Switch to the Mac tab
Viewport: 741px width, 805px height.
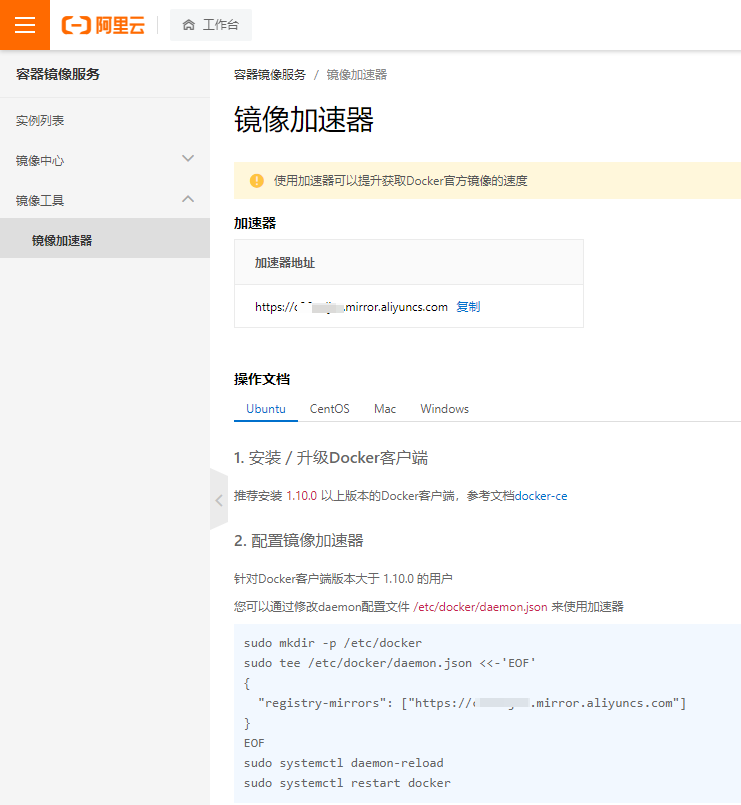(385, 409)
